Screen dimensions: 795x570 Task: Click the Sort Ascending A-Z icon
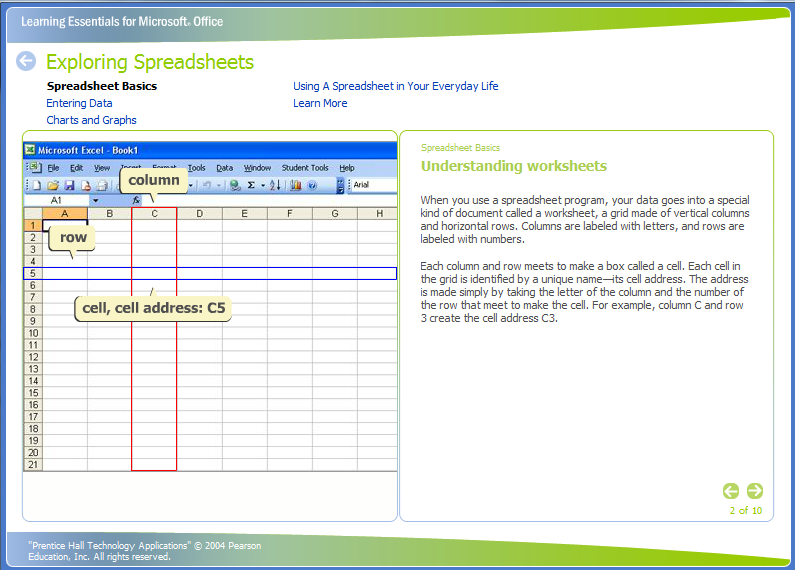[275, 185]
